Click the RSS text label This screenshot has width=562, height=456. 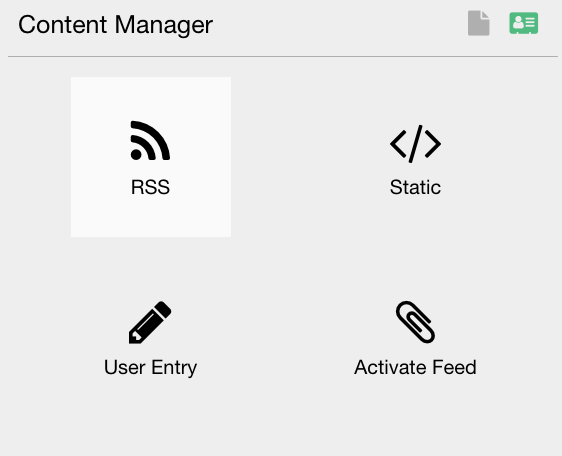tap(150, 187)
